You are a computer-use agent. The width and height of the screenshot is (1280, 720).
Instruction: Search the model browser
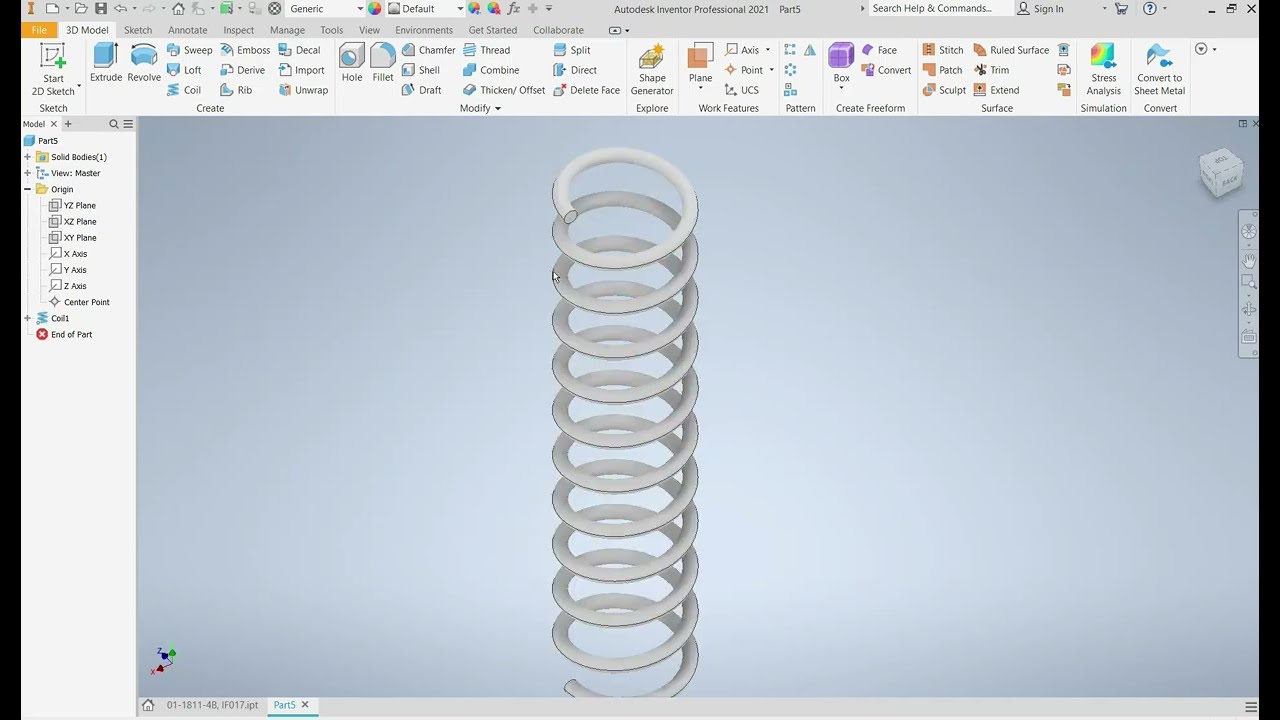[x=114, y=124]
